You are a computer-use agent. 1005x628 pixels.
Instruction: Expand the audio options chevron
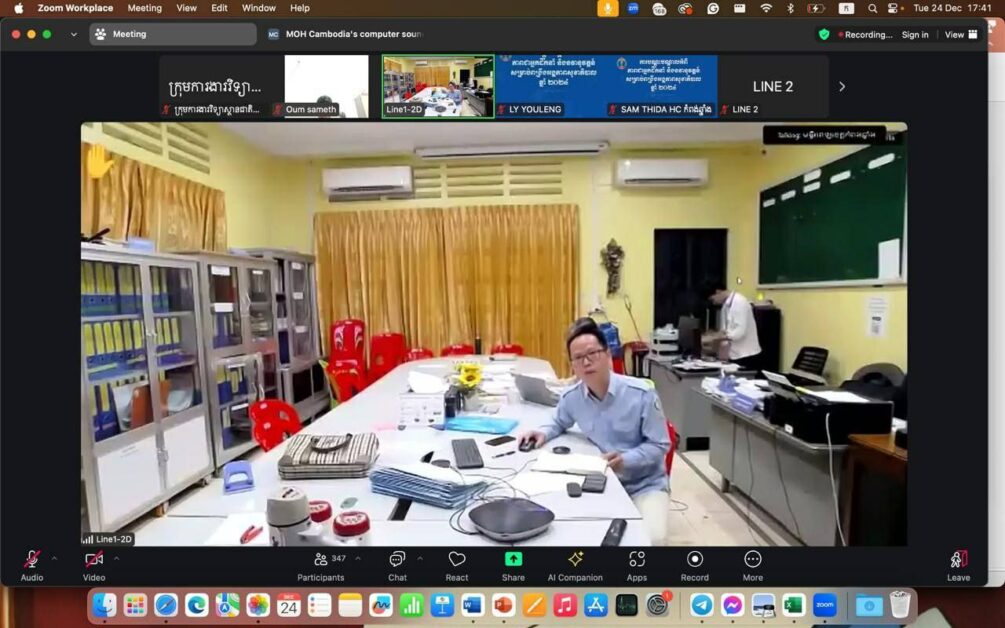tap(54, 558)
